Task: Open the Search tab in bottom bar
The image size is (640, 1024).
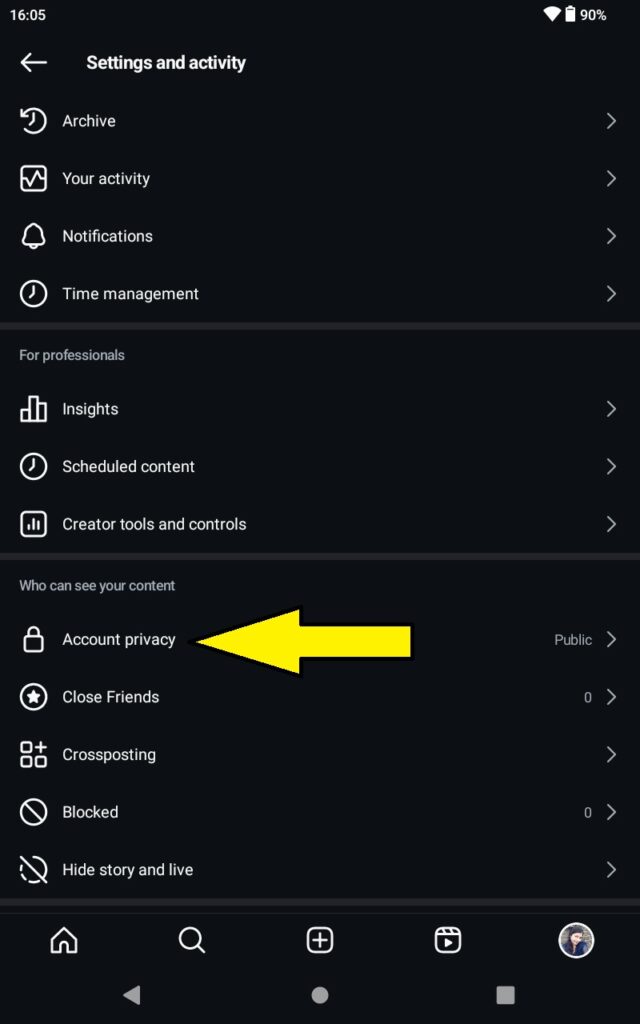Action: point(192,940)
